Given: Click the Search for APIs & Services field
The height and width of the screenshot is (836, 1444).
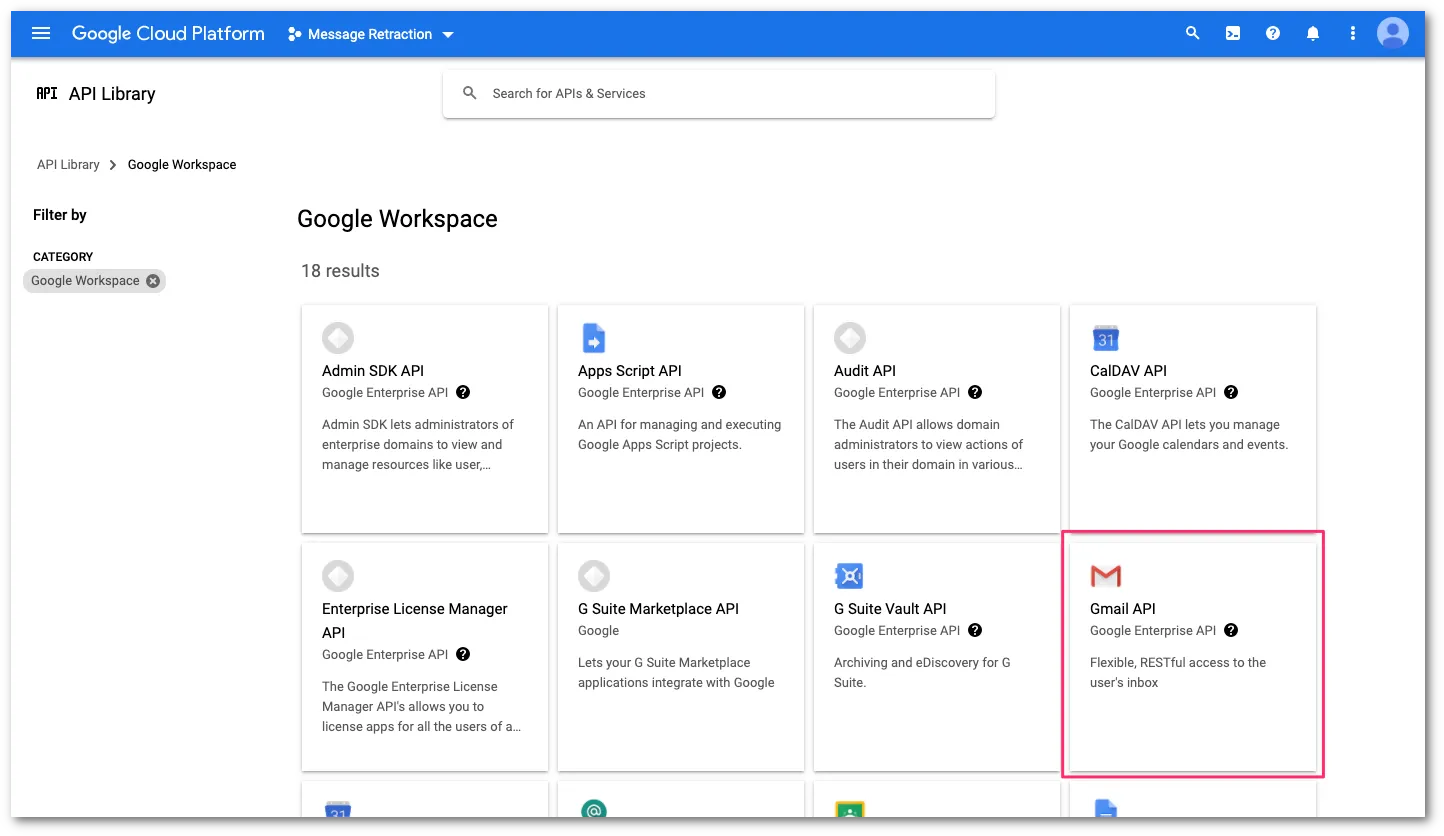Looking at the screenshot, I should pyautogui.click(x=718, y=93).
